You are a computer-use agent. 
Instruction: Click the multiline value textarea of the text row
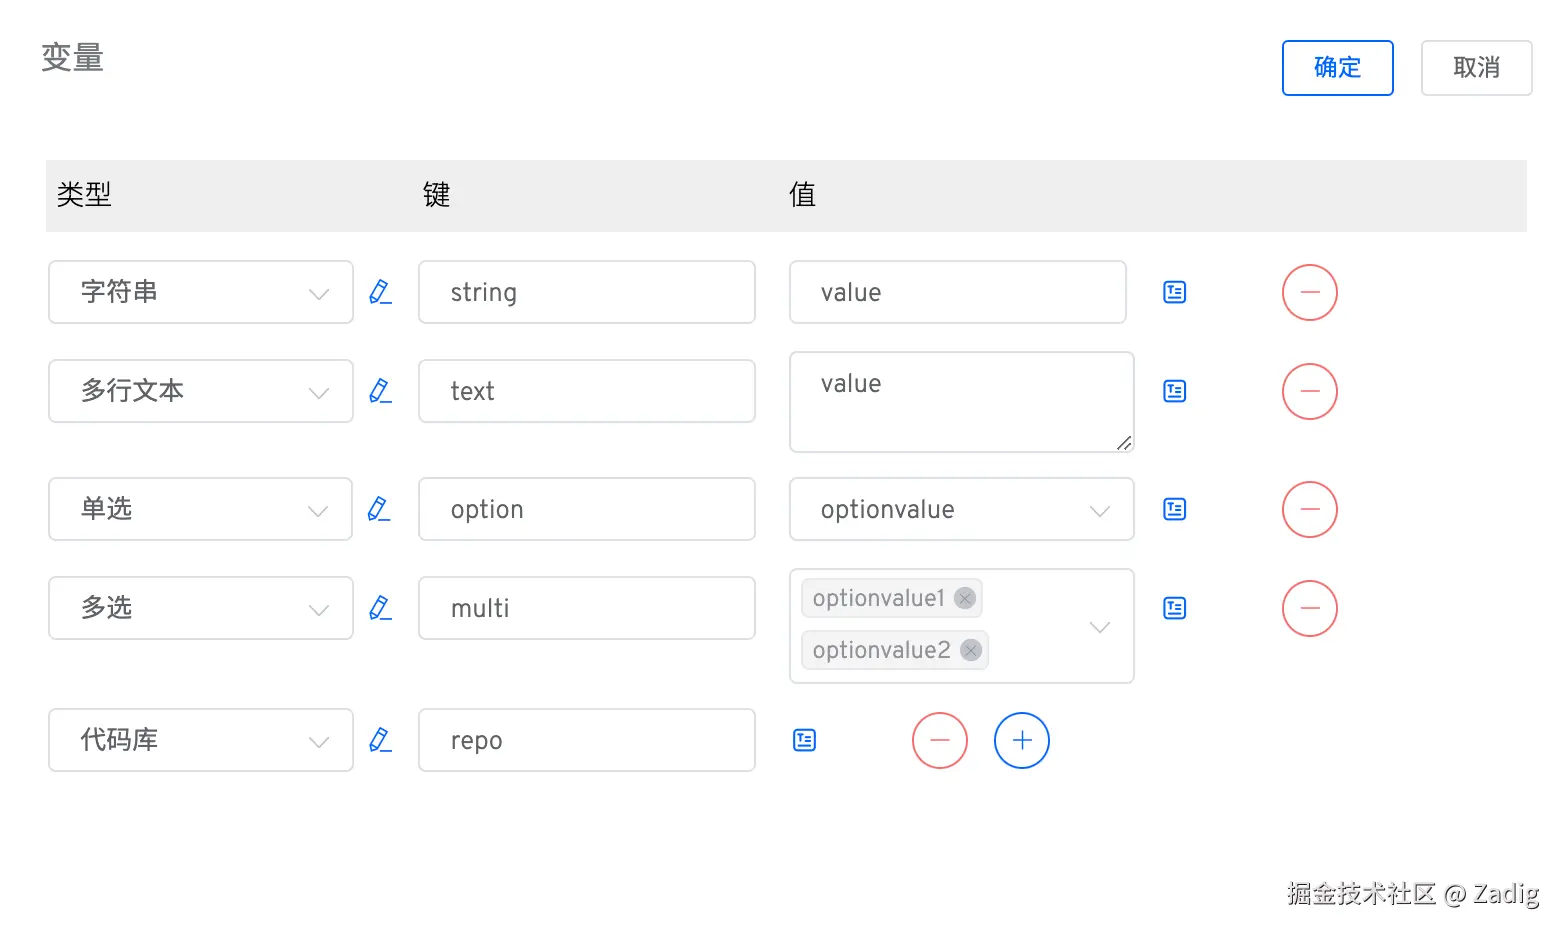(962, 402)
